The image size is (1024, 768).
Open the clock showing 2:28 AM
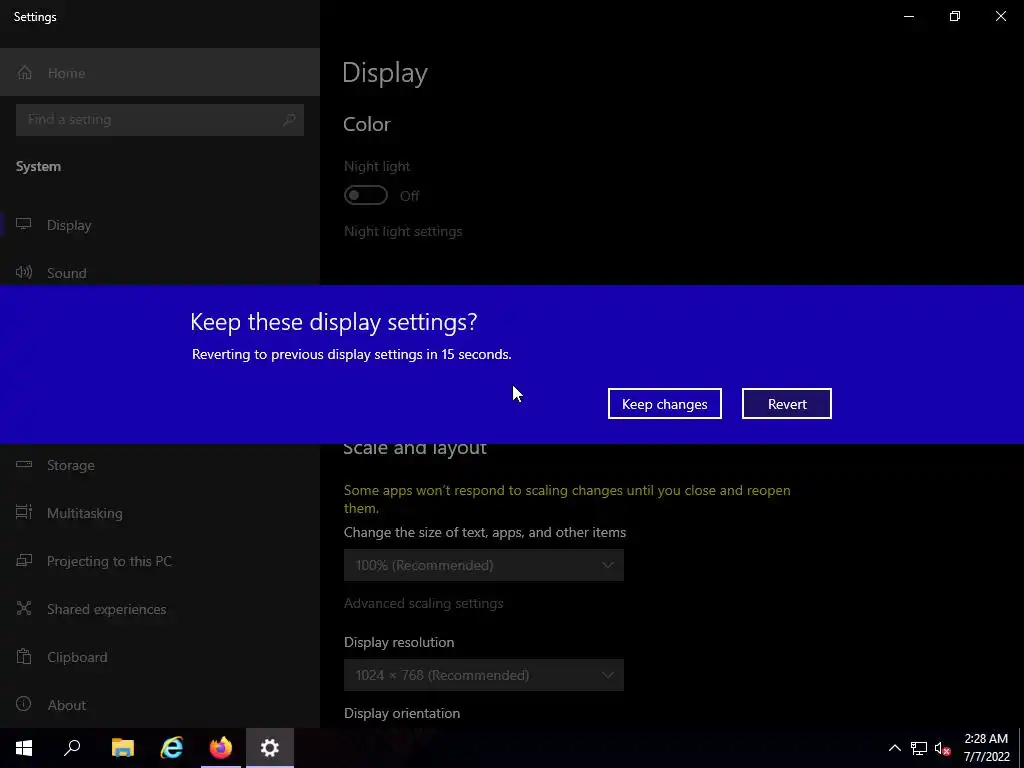click(986, 748)
